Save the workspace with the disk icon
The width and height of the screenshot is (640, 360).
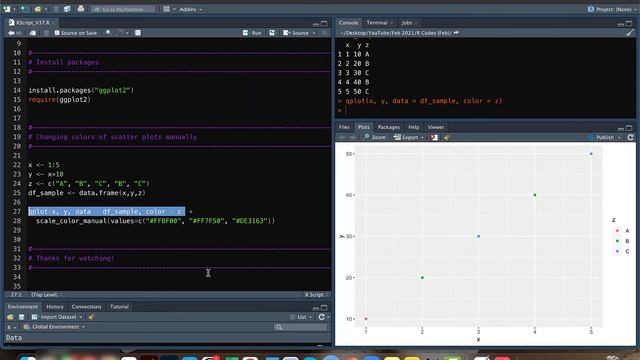click(22, 317)
